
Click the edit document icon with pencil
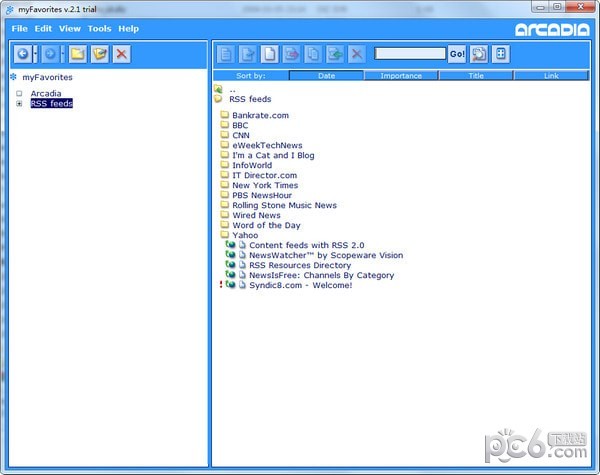[248, 54]
